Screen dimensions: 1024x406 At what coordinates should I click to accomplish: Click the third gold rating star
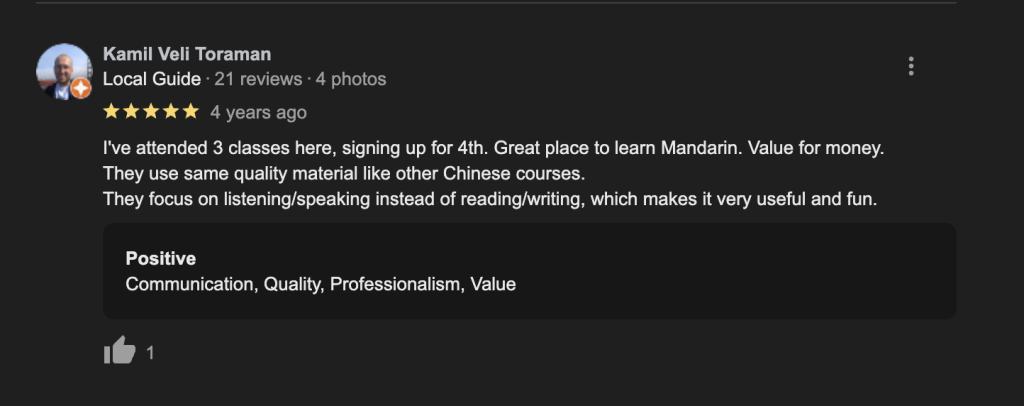(x=151, y=111)
